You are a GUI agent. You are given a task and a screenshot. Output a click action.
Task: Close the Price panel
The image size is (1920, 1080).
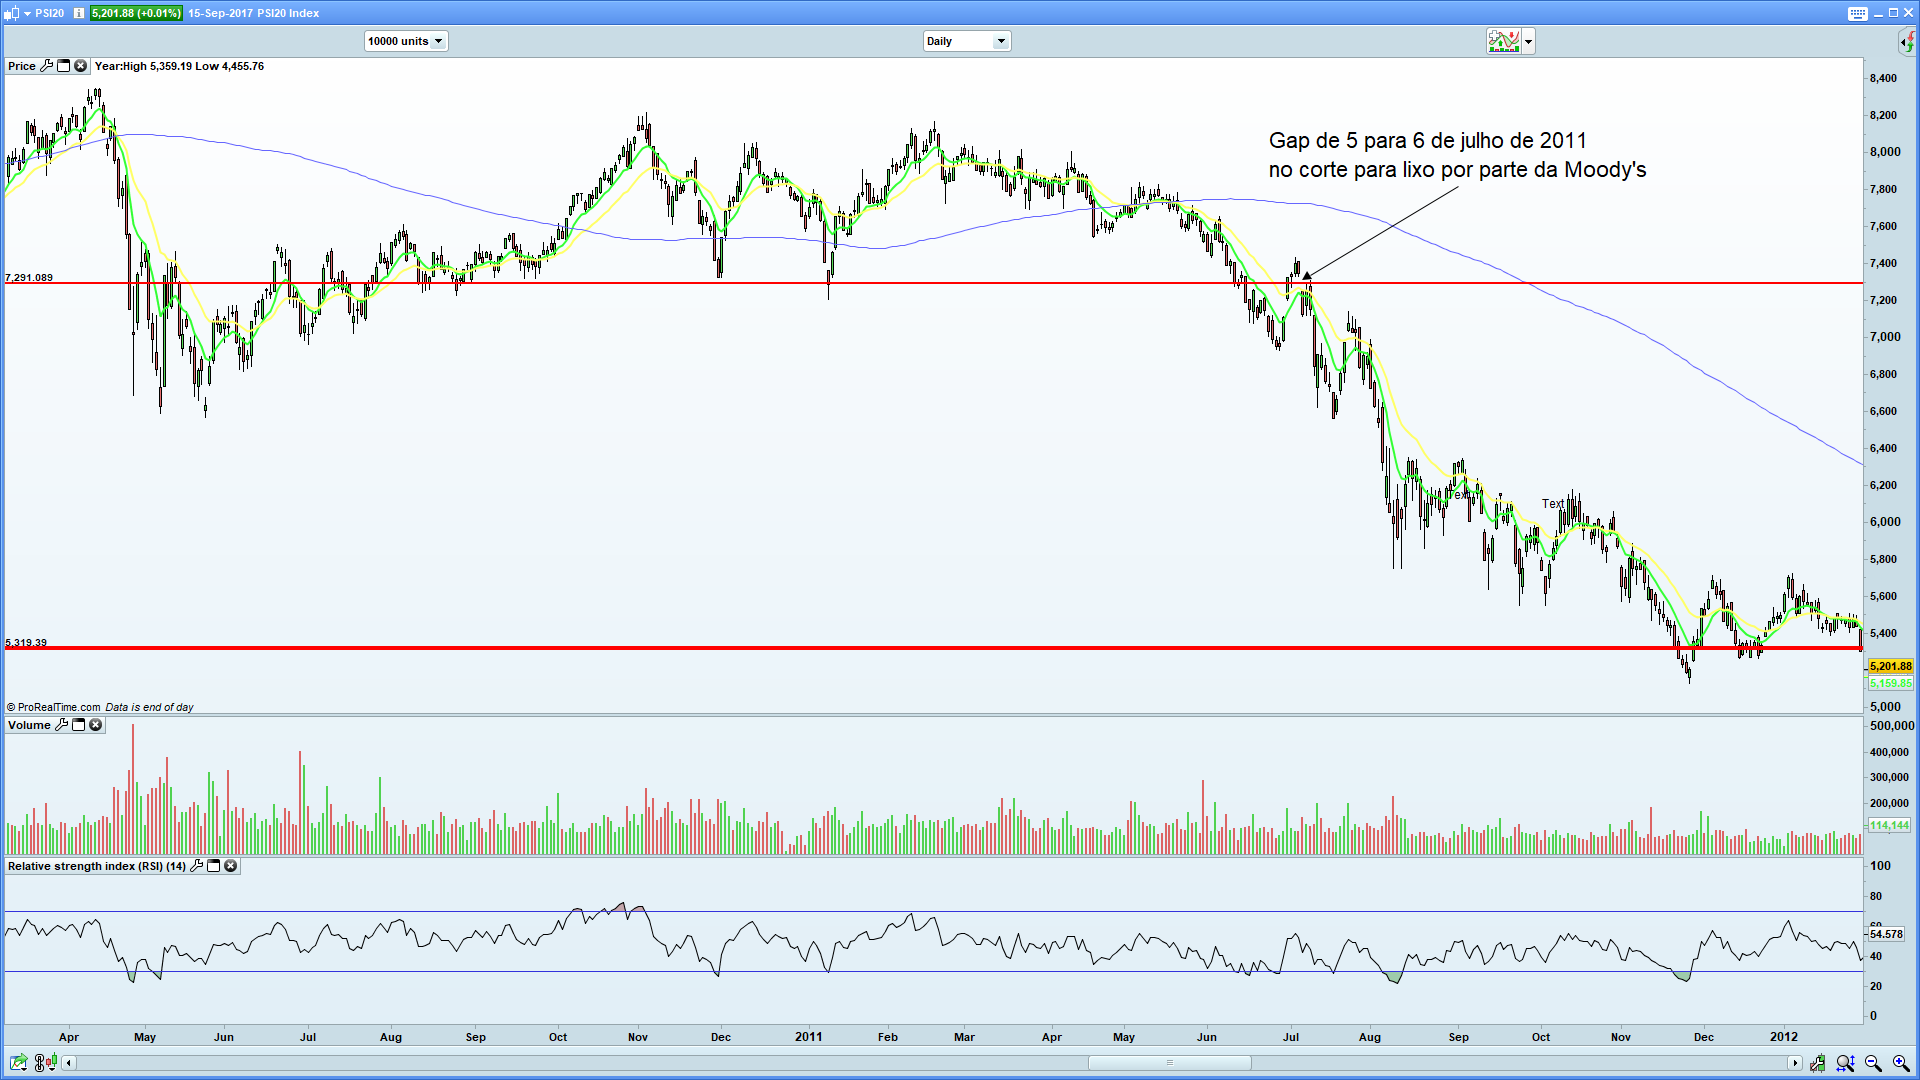[81, 66]
